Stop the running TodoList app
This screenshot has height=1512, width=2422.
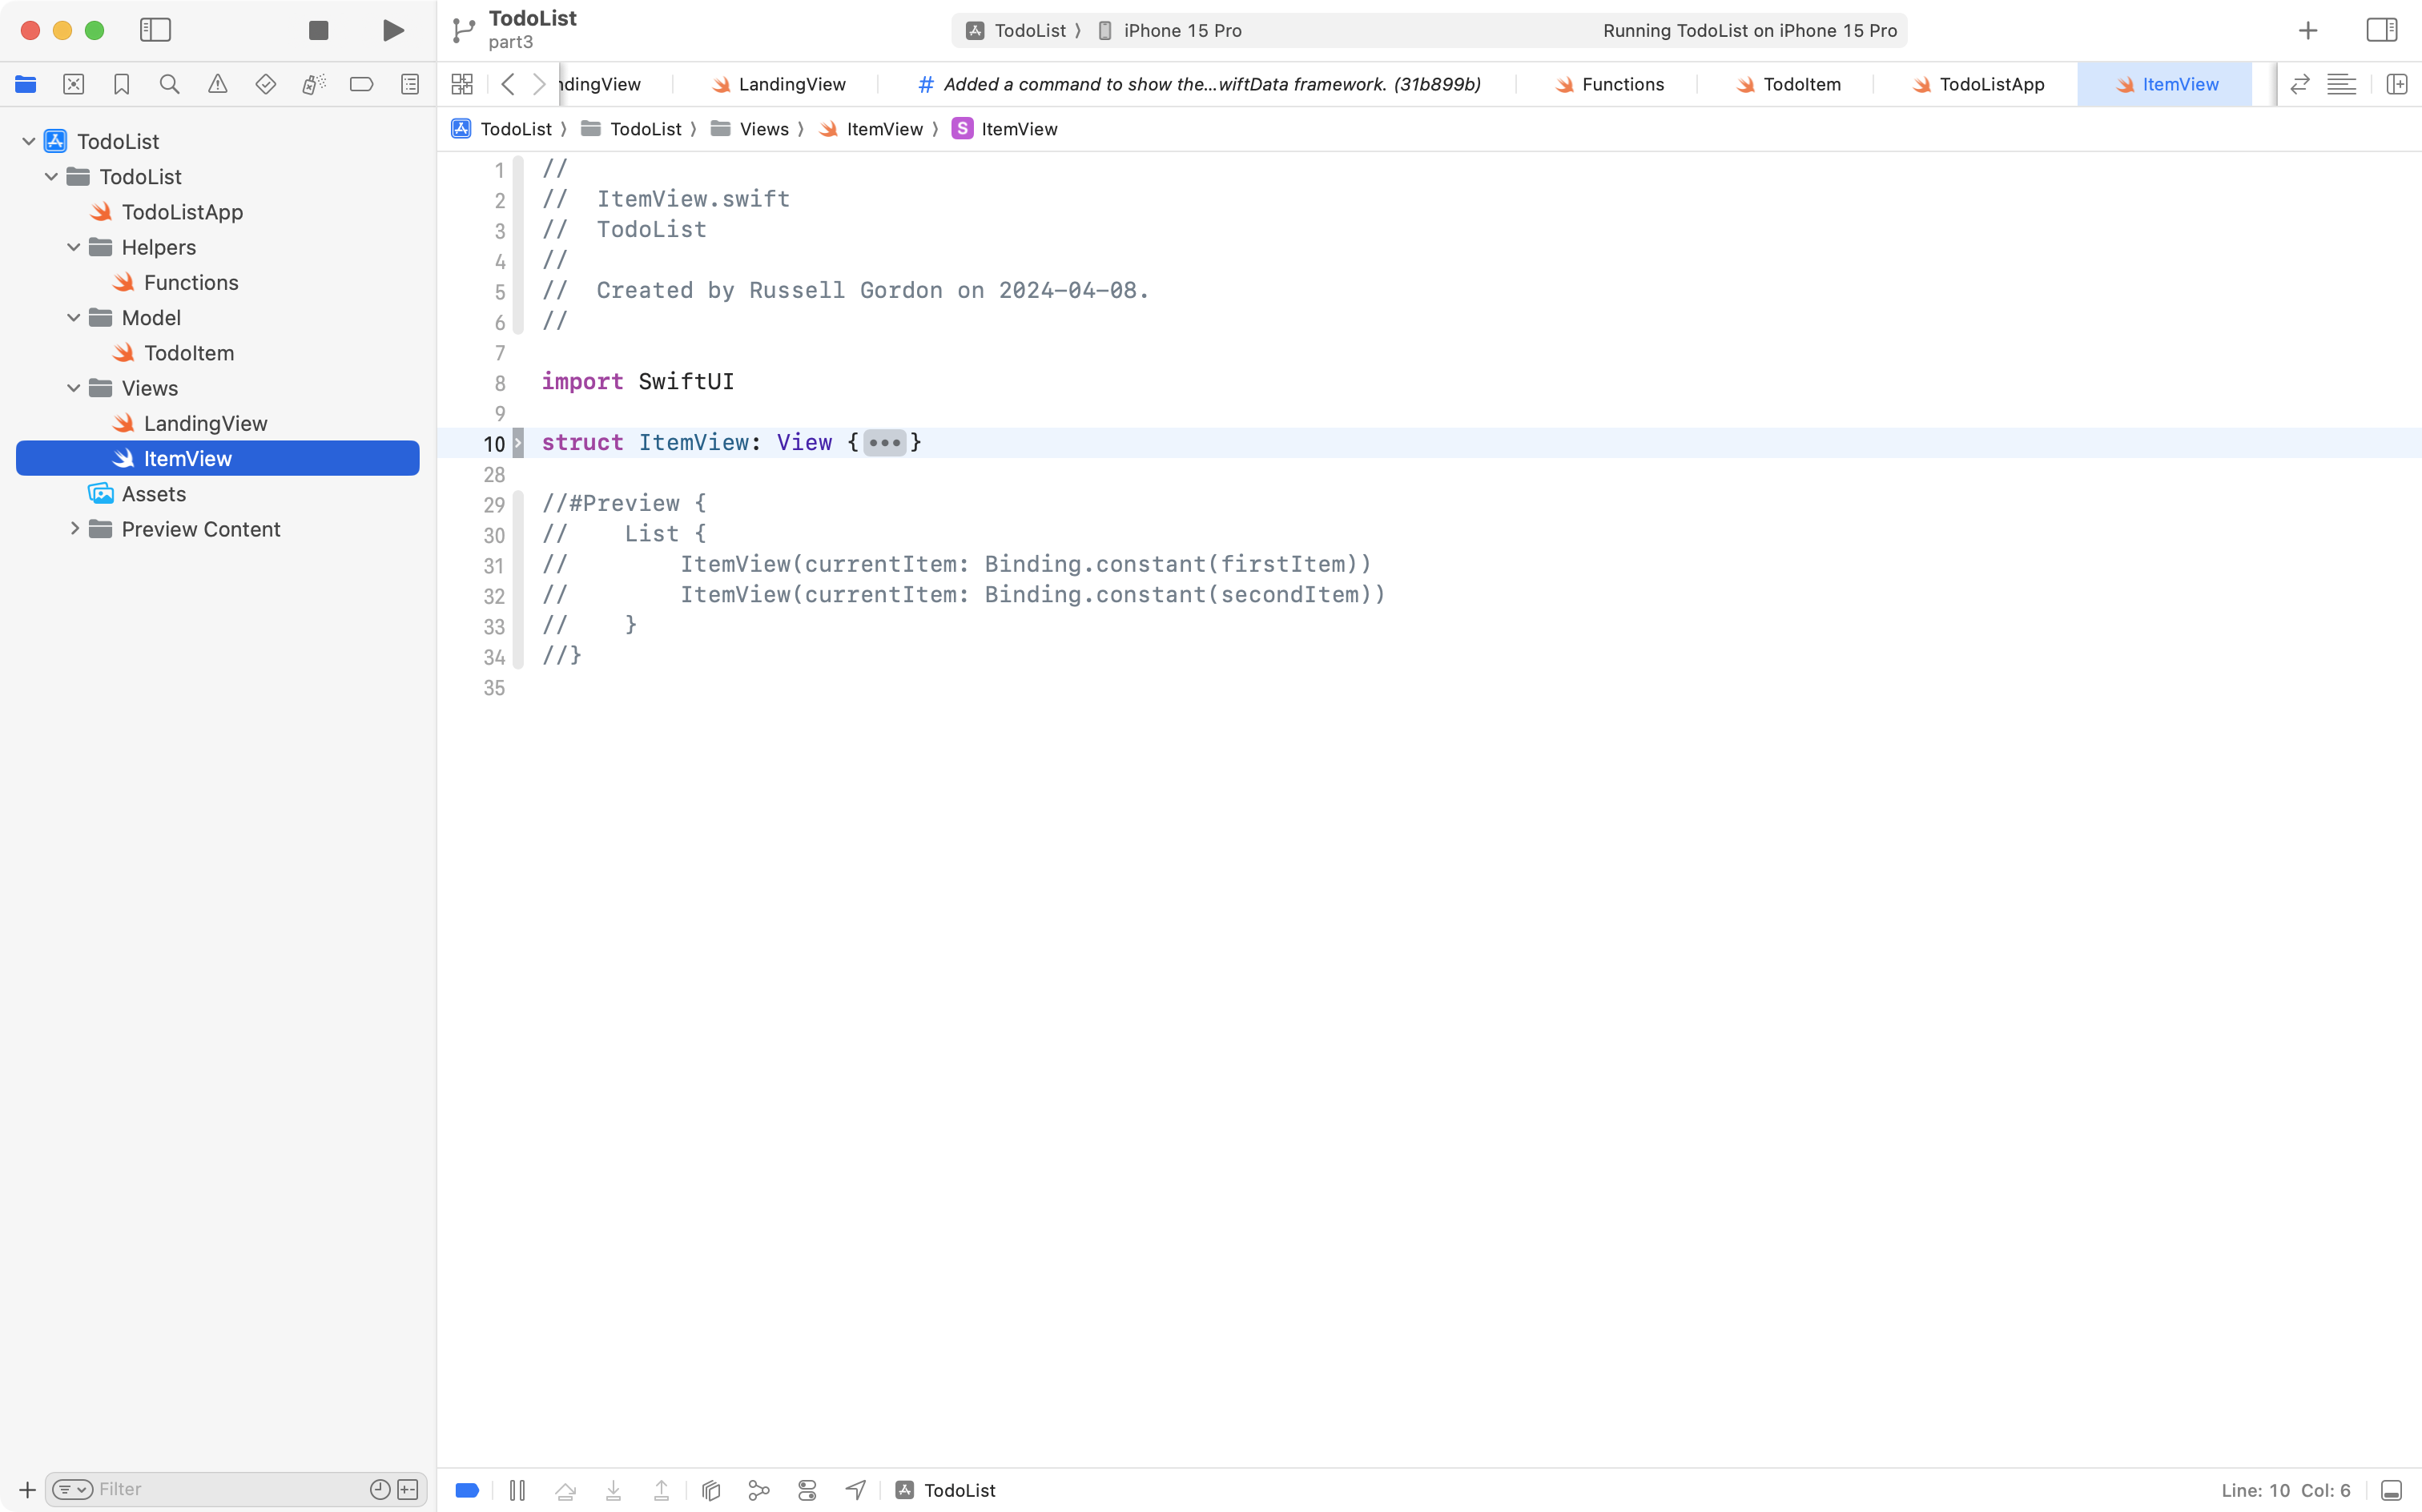click(317, 30)
